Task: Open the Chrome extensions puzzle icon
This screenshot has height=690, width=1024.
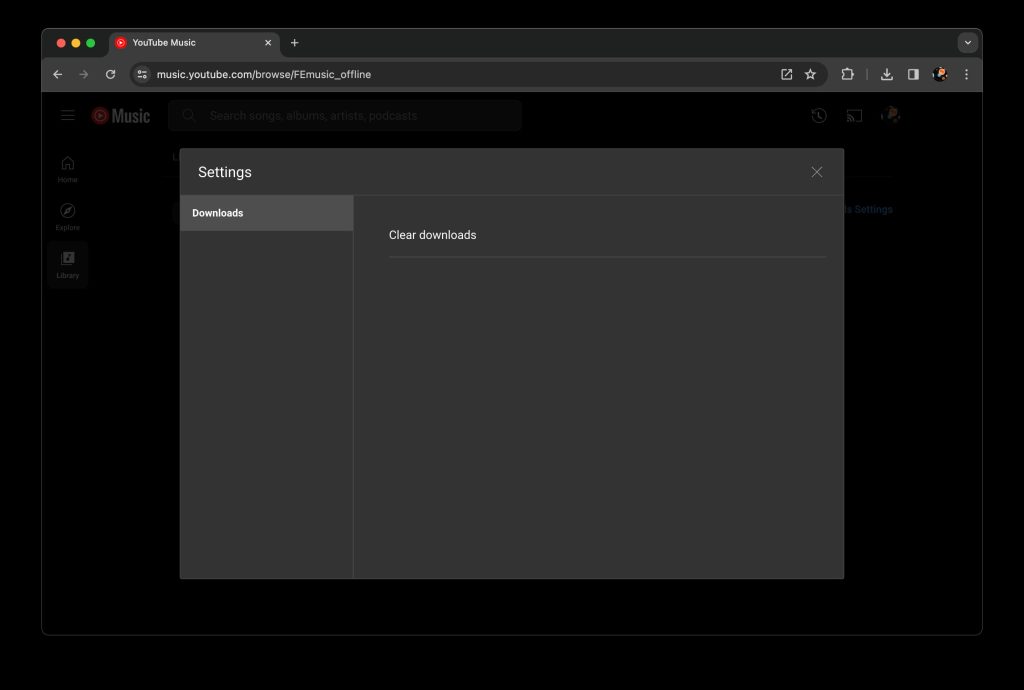Action: pyautogui.click(x=848, y=74)
